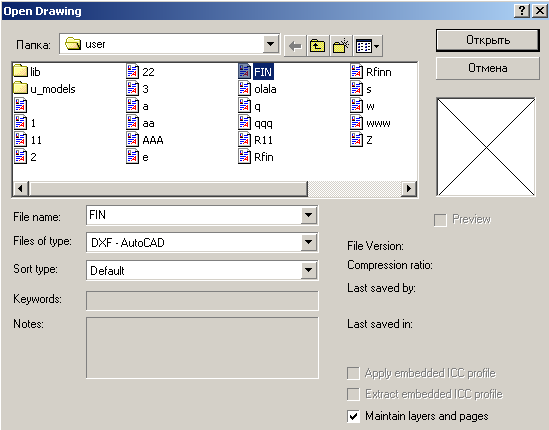Click the icon of file Rfin
549x430 pixels.
(x=244, y=157)
